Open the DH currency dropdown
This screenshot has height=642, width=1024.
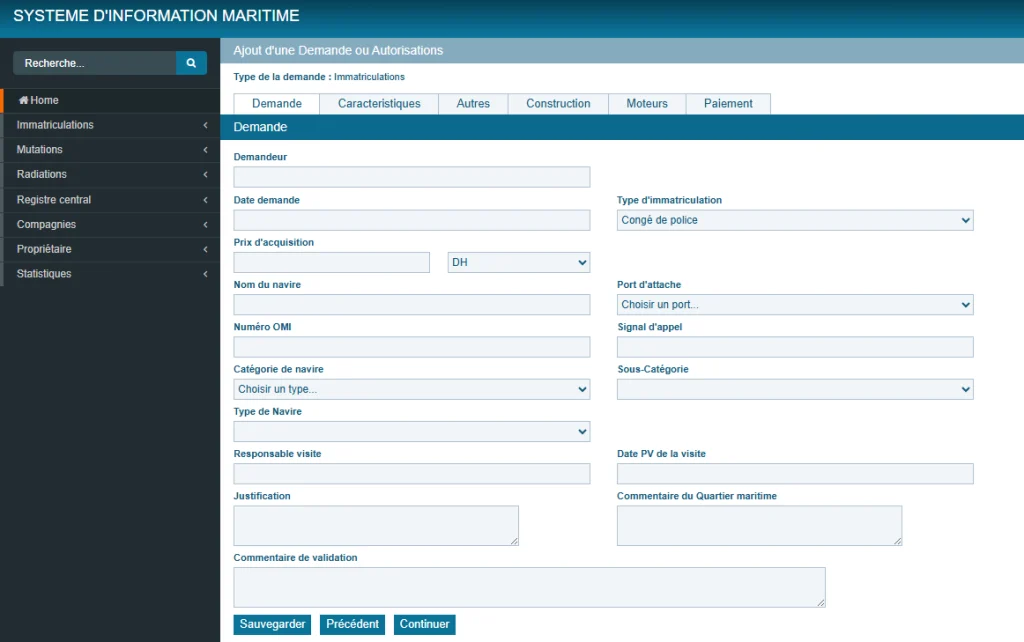click(519, 263)
